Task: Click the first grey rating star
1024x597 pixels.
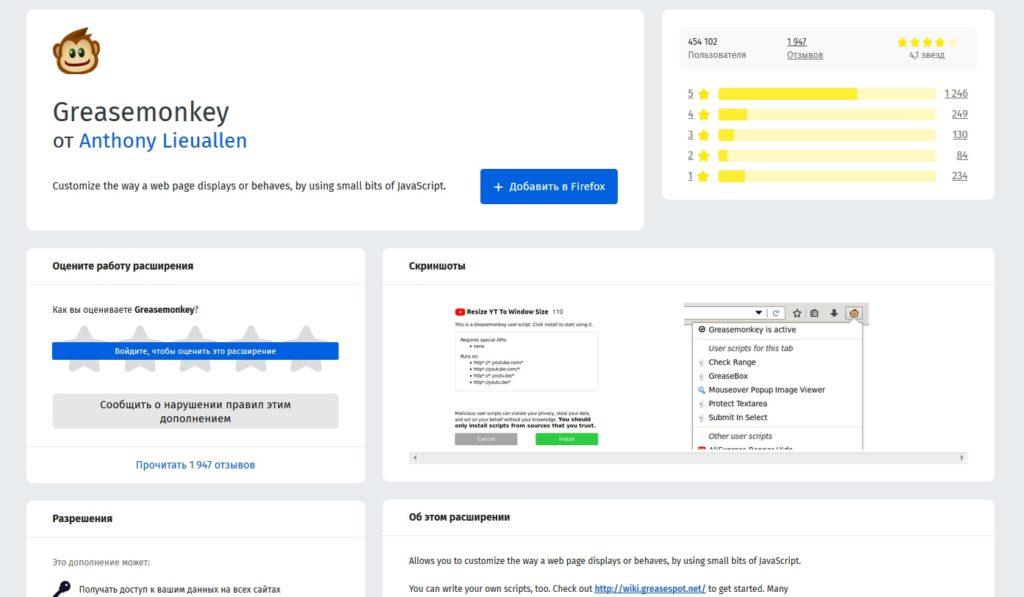Action: (84, 349)
